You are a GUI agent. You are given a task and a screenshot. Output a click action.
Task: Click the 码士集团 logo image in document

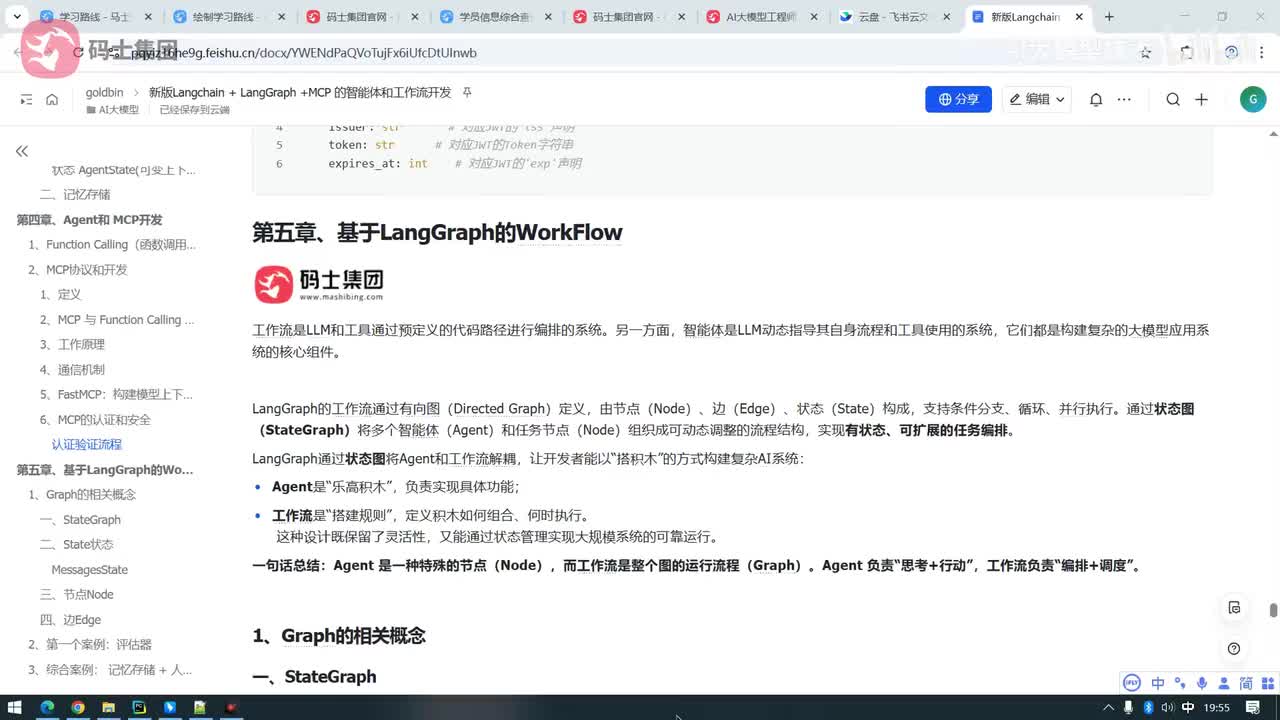(318, 284)
